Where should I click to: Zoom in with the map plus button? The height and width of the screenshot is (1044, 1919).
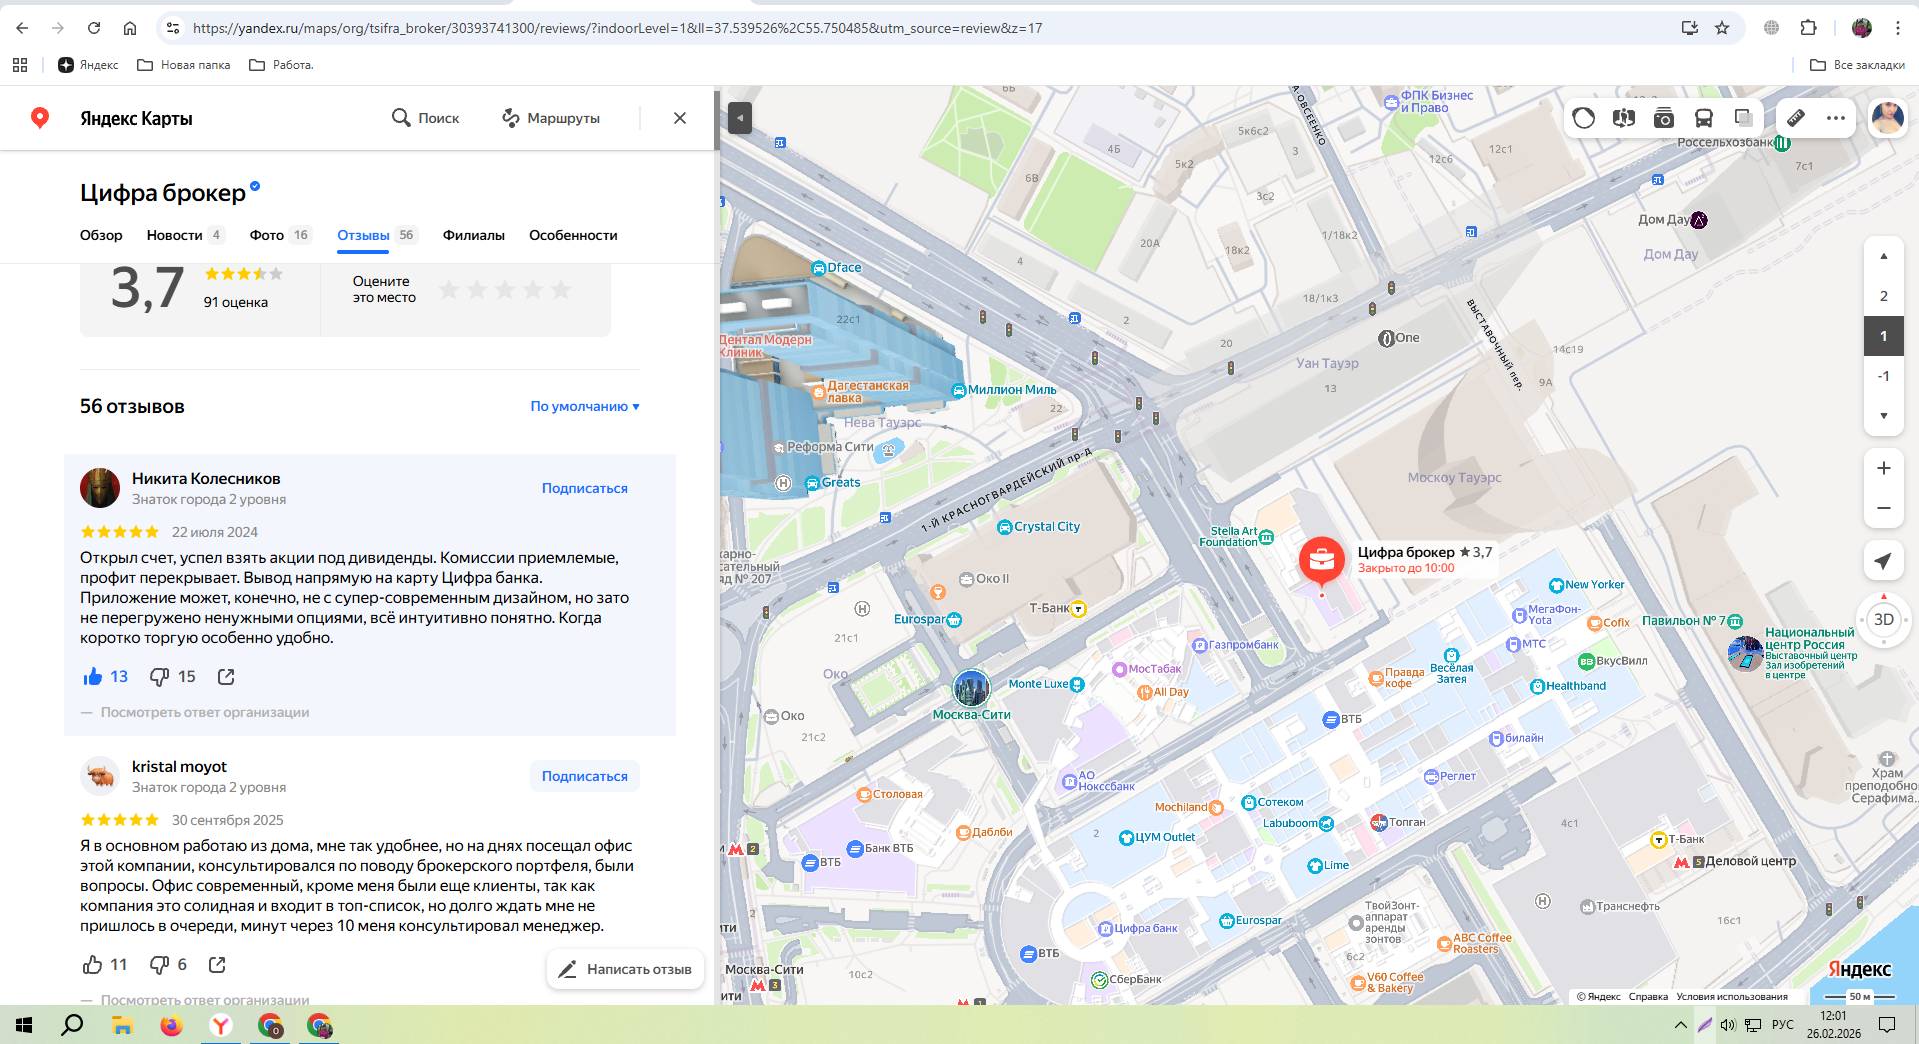[x=1883, y=468]
